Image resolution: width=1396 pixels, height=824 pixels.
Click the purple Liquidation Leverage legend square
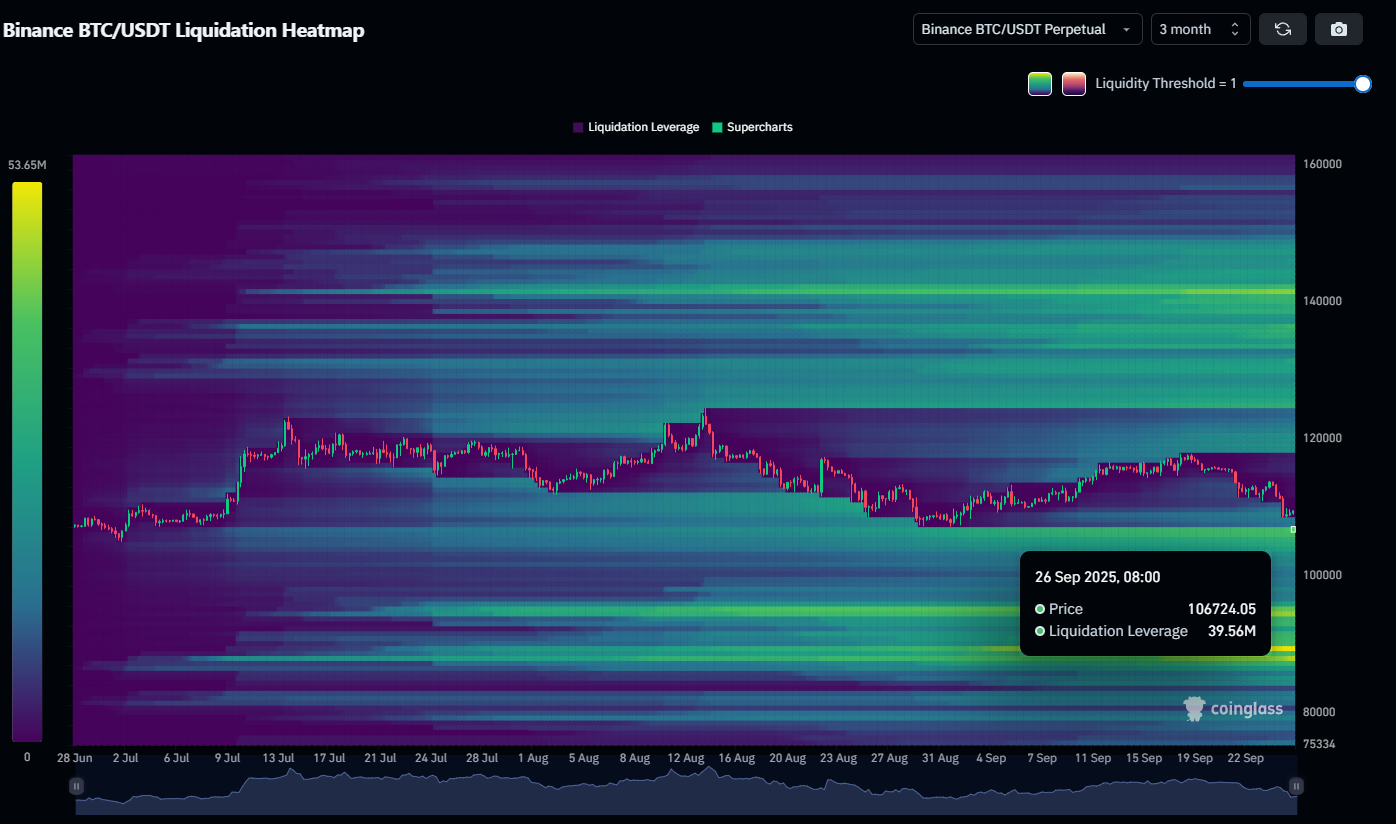(x=578, y=127)
